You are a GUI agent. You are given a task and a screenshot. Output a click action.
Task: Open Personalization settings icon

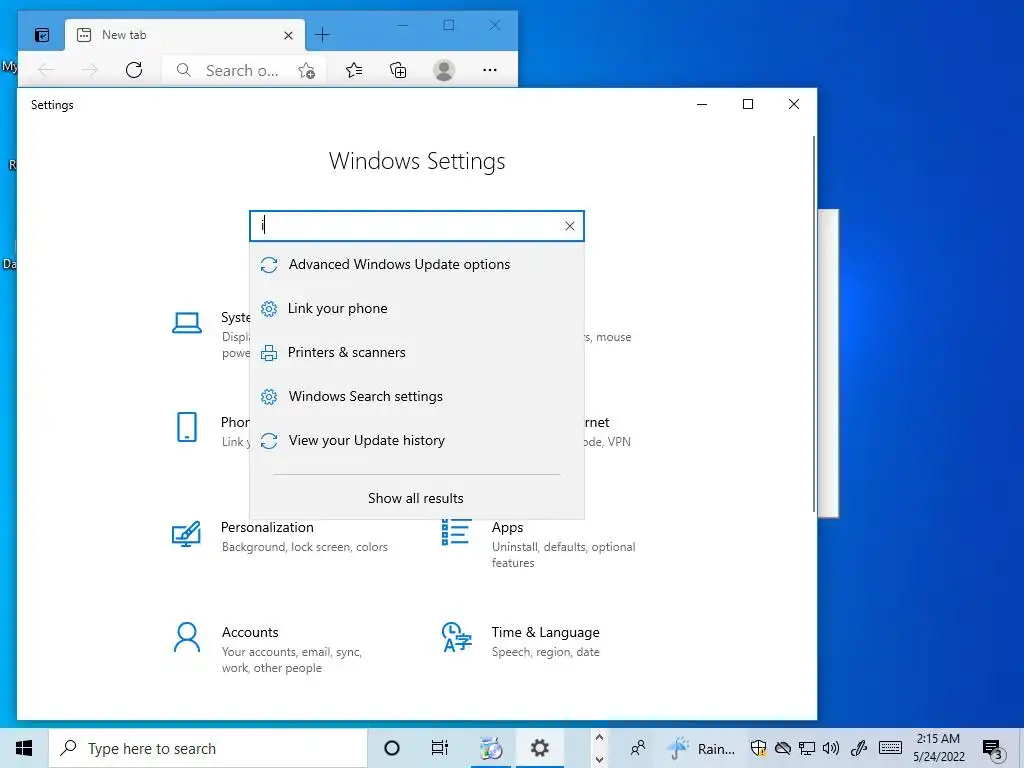click(x=186, y=534)
